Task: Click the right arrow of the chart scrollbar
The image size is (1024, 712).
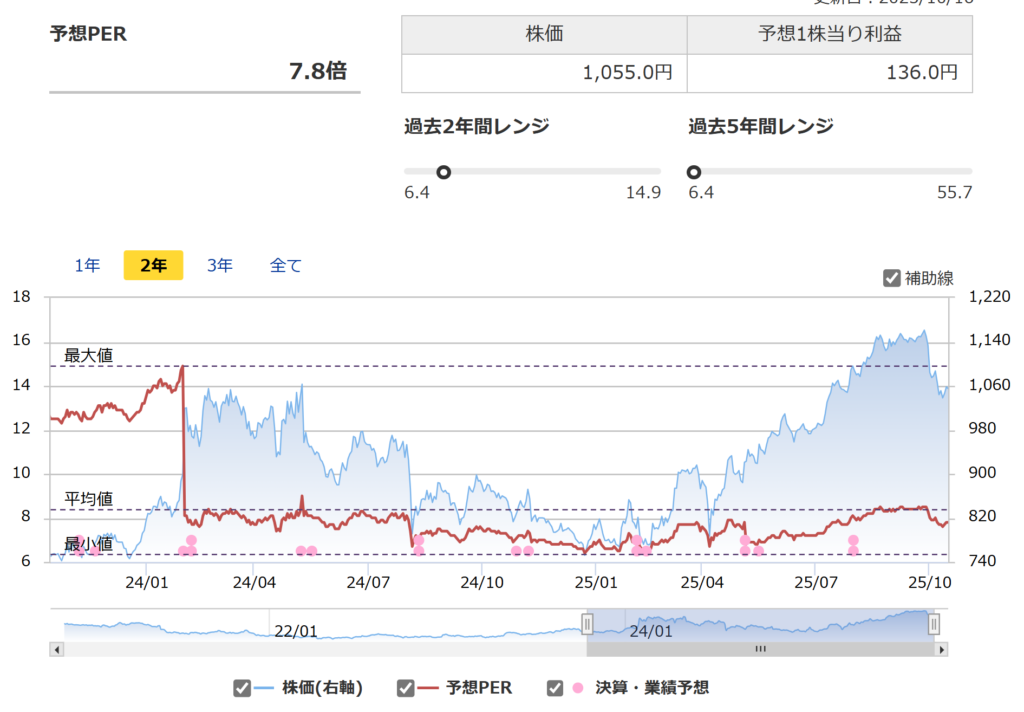Action: pyautogui.click(x=941, y=649)
